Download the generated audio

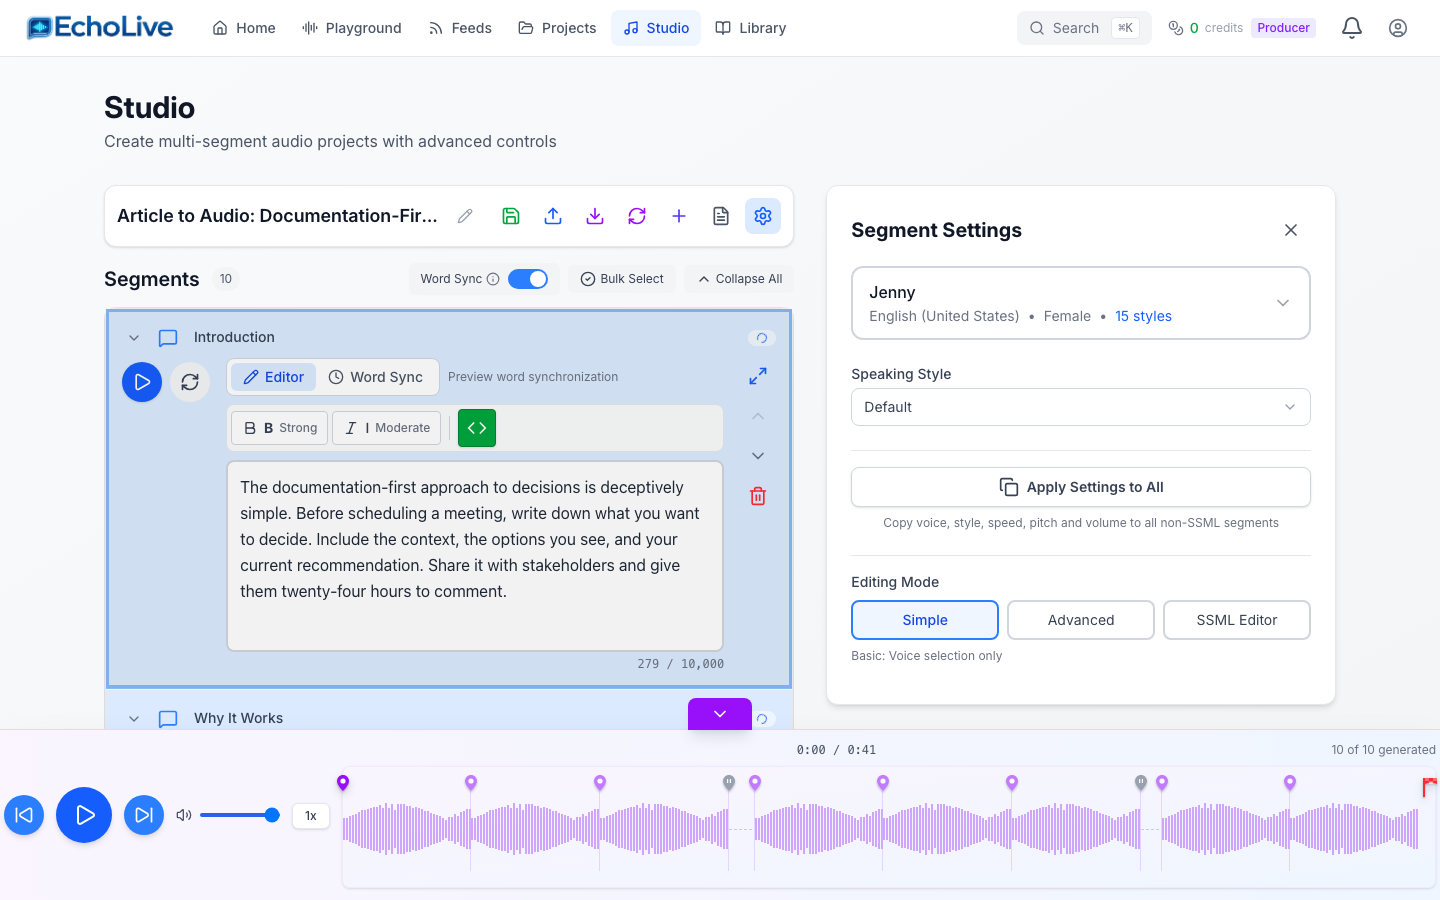(x=595, y=216)
